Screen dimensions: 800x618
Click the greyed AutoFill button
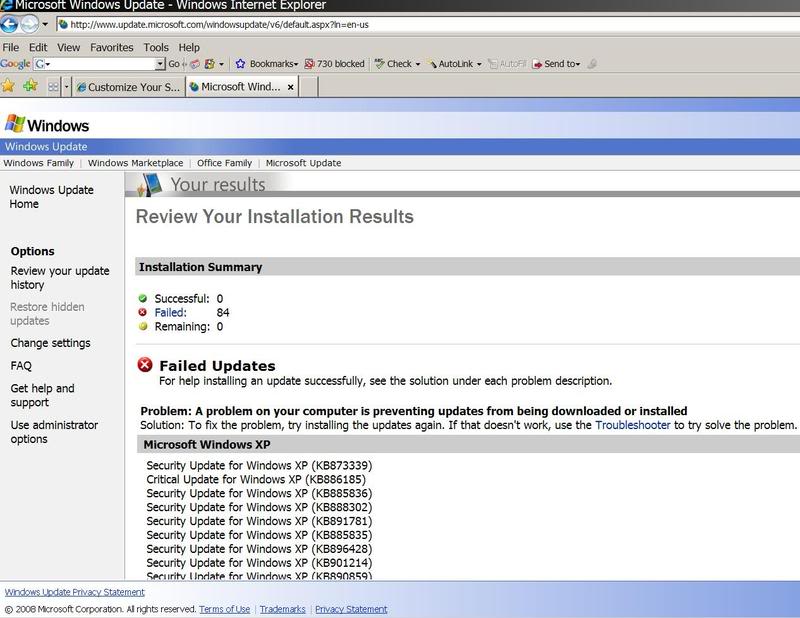pos(508,64)
